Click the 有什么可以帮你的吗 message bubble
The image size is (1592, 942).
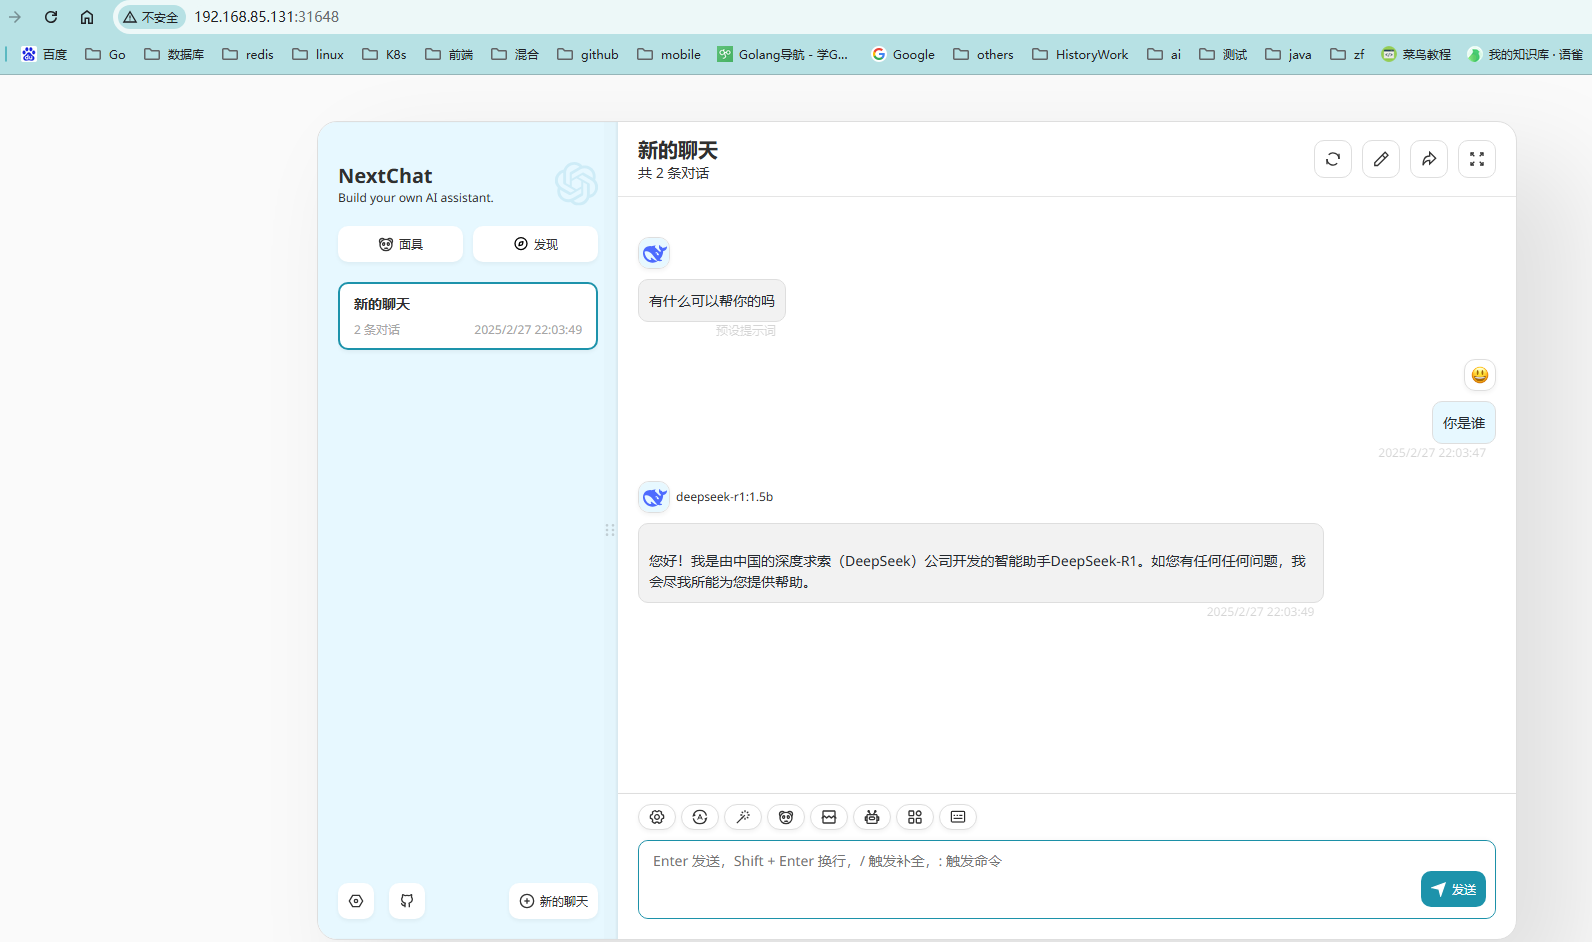tap(712, 301)
